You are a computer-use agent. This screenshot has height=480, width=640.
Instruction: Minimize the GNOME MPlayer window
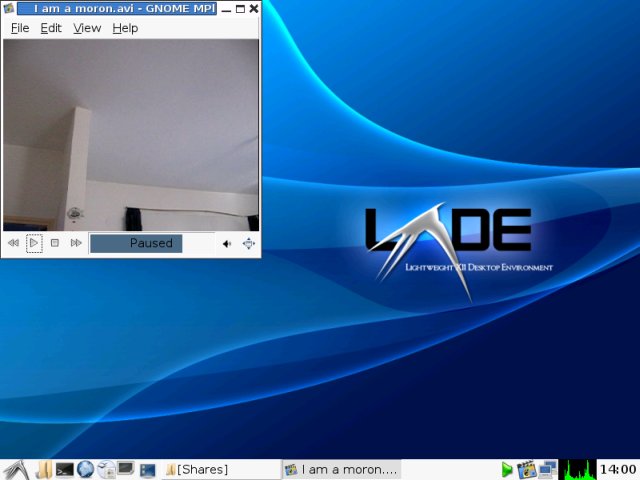tap(226, 9)
